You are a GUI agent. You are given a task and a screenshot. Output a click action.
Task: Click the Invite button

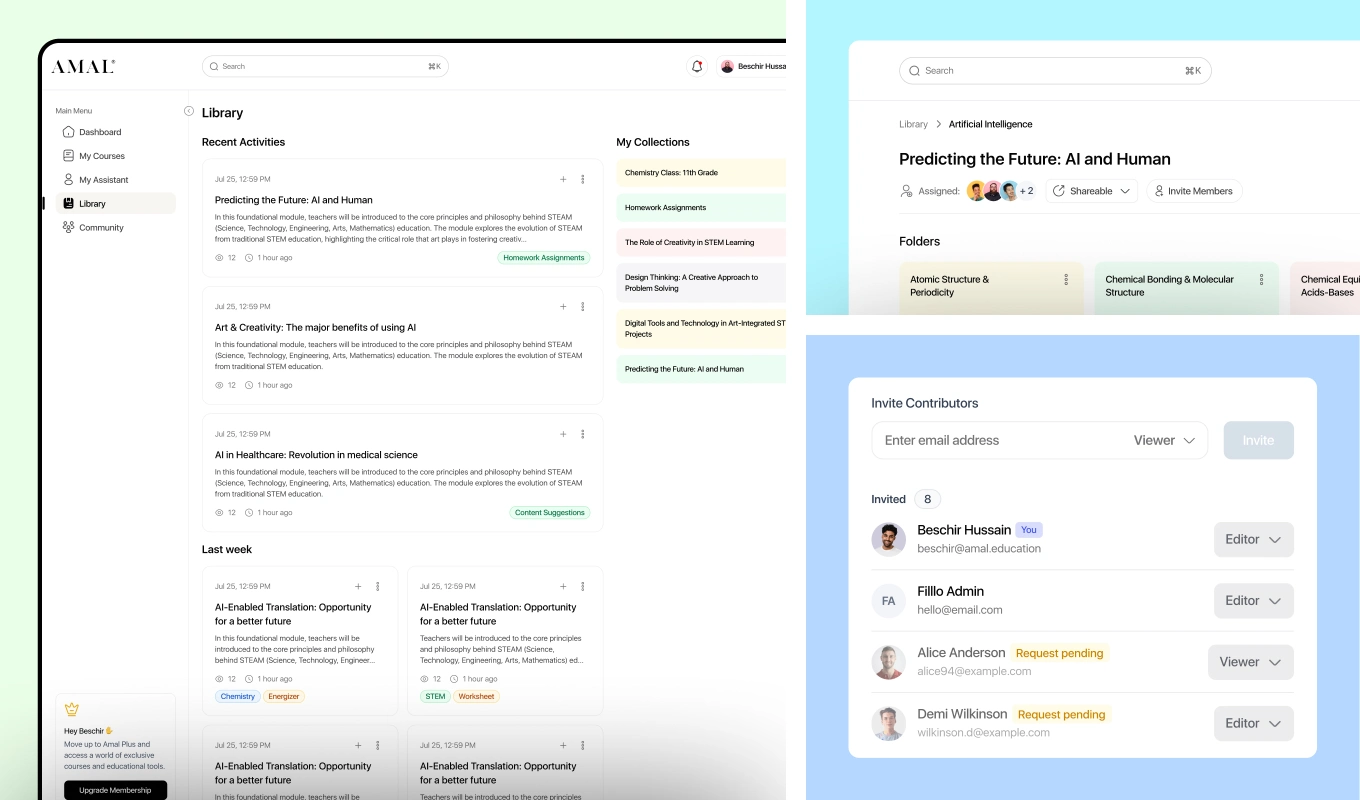point(1258,440)
